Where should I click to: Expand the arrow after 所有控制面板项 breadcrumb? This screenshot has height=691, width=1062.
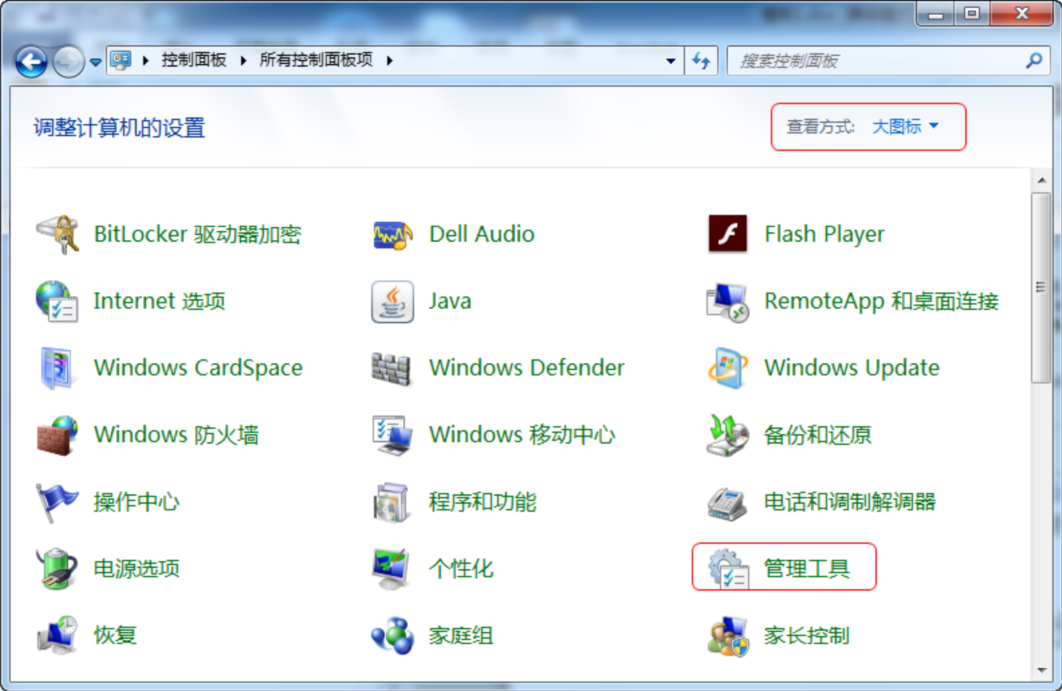(389, 60)
